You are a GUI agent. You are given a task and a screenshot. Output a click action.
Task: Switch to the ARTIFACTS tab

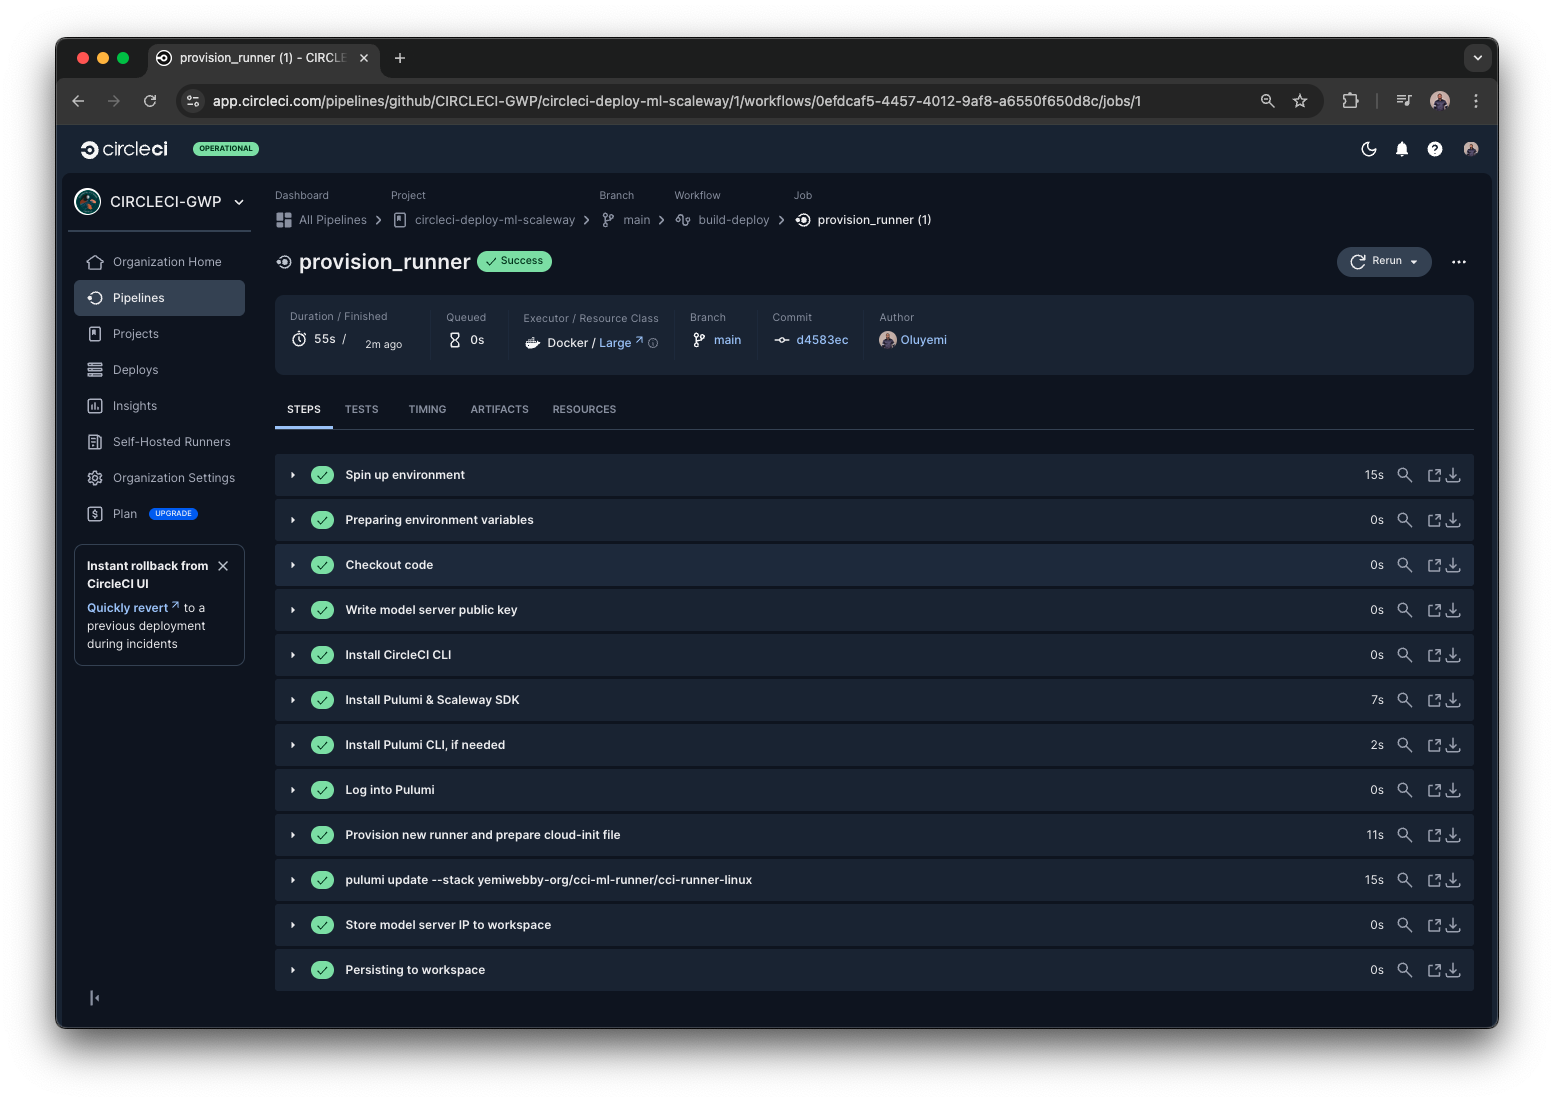(499, 409)
